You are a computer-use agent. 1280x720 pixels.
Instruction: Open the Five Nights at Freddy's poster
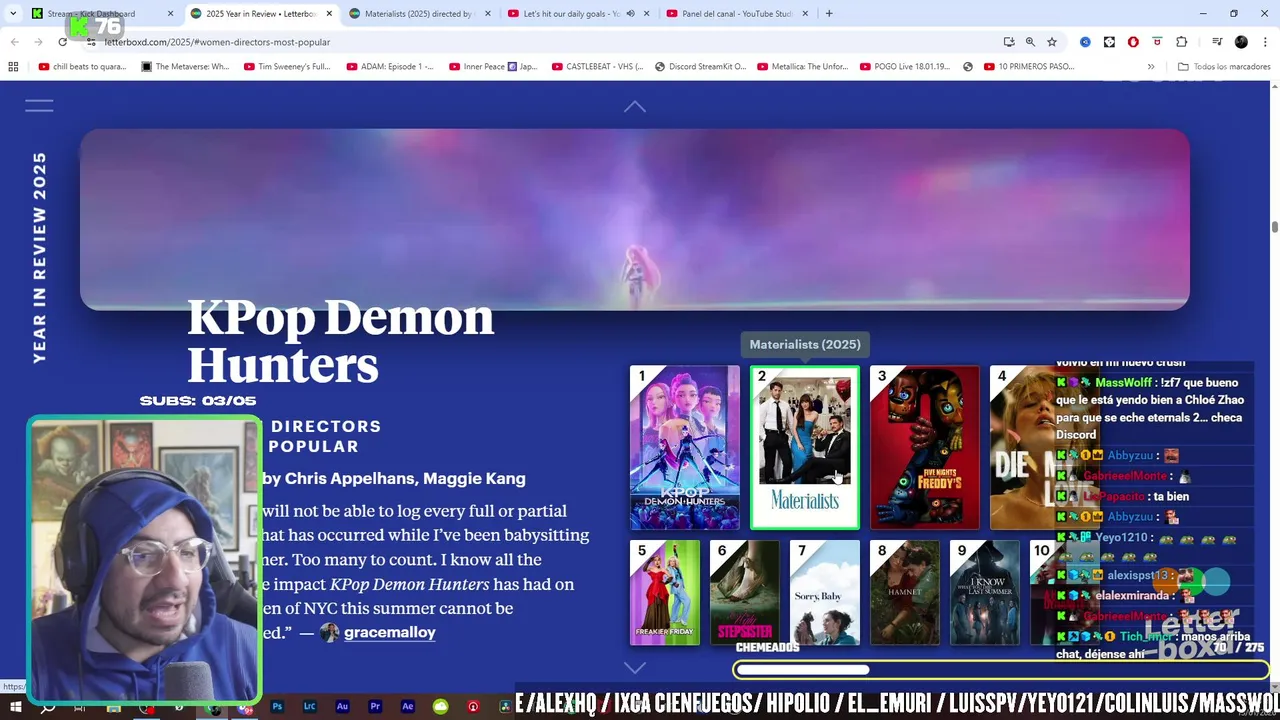click(x=925, y=447)
